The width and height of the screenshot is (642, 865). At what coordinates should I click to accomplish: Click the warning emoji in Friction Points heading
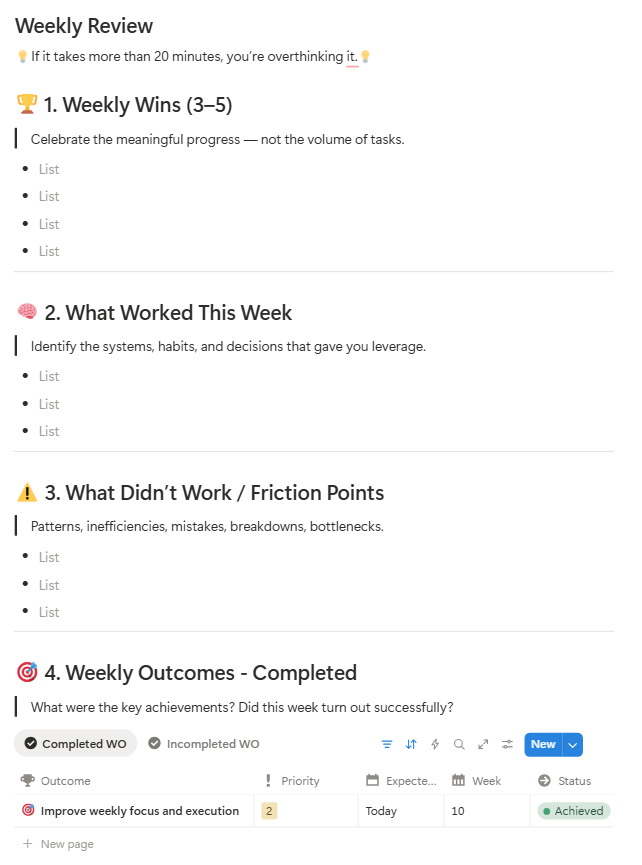coord(24,492)
